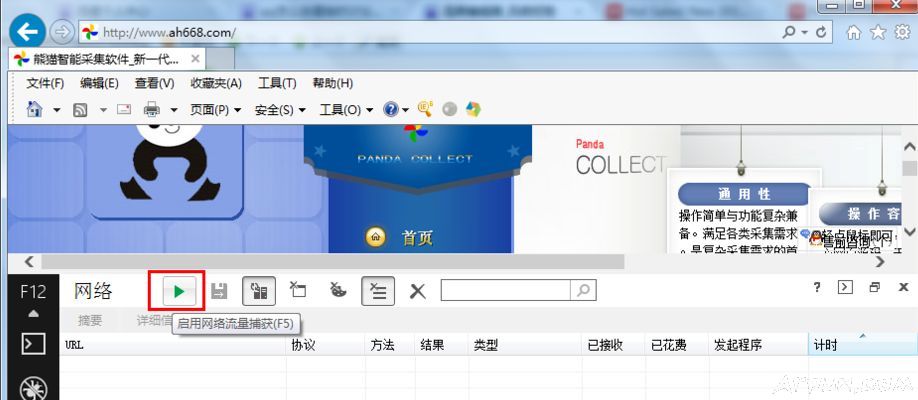This screenshot has width=918, height=400.
Task: Click the export captured traffic save icon
Action: coord(219,291)
